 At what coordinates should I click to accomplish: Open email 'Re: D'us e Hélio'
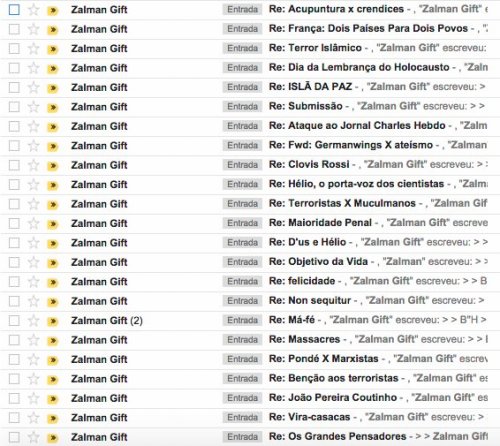[x=307, y=242]
